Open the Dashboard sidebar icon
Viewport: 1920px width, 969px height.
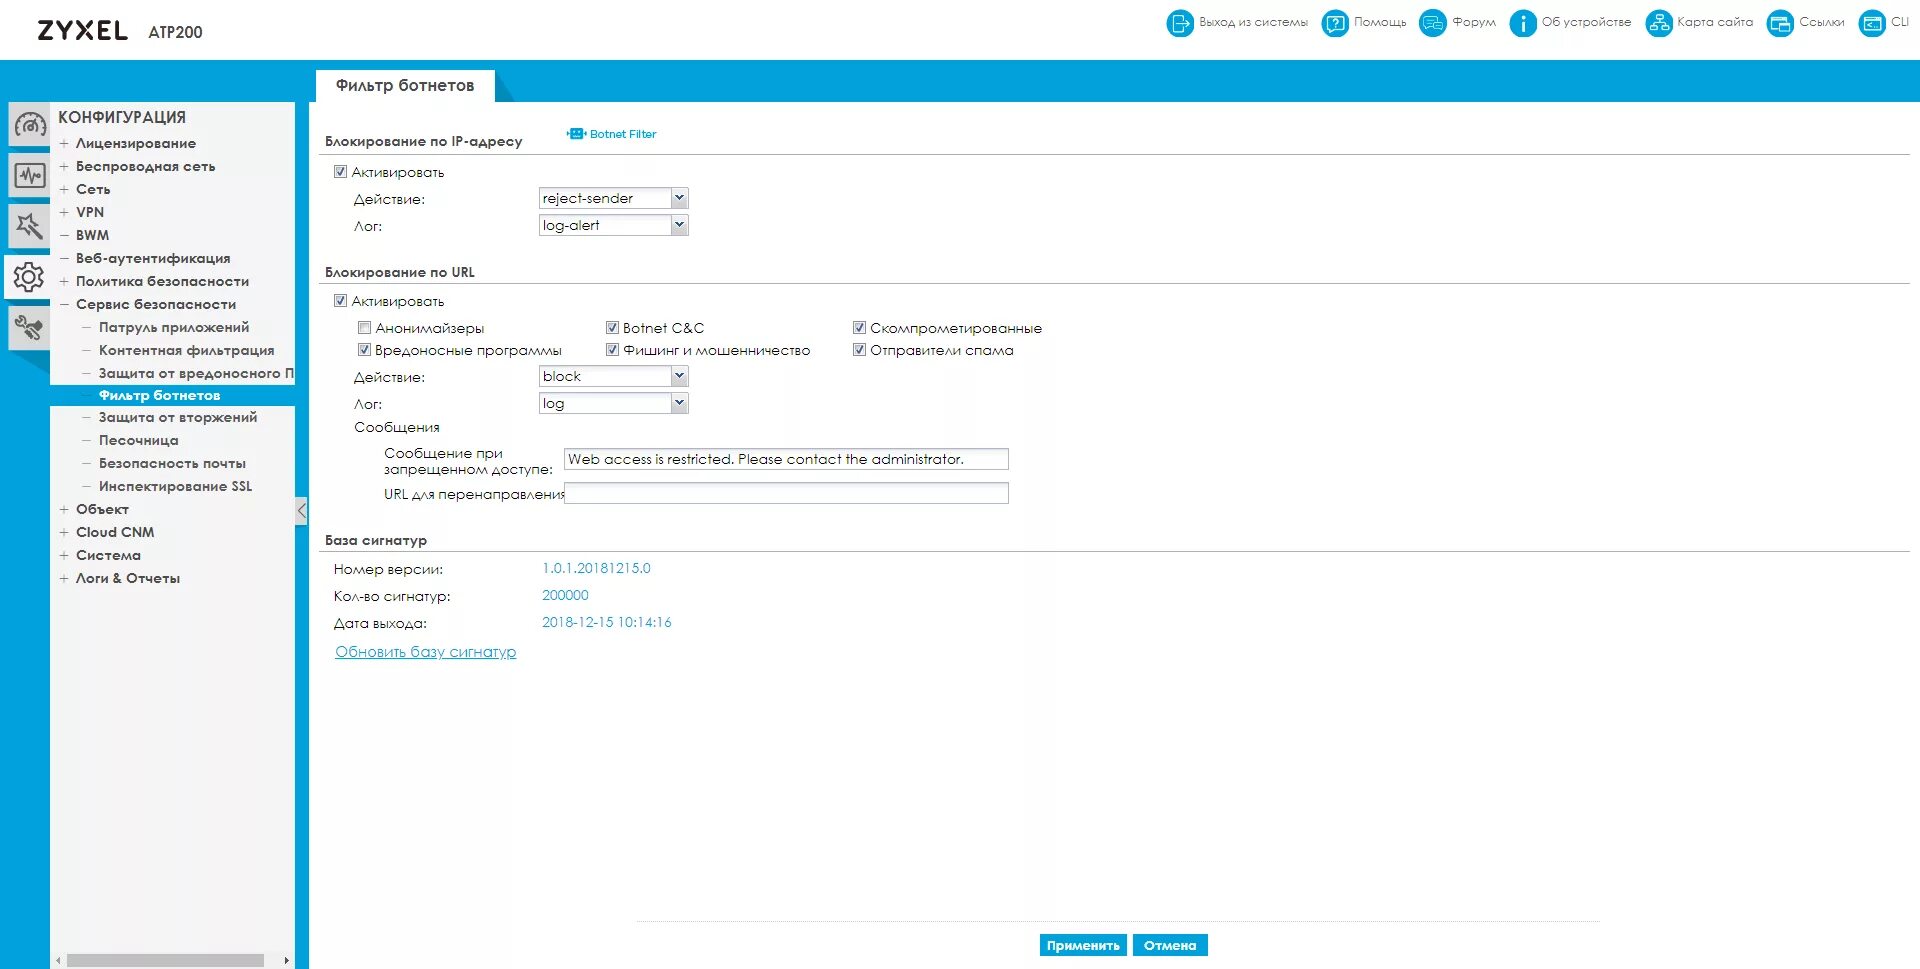click(x=29, y=125)
